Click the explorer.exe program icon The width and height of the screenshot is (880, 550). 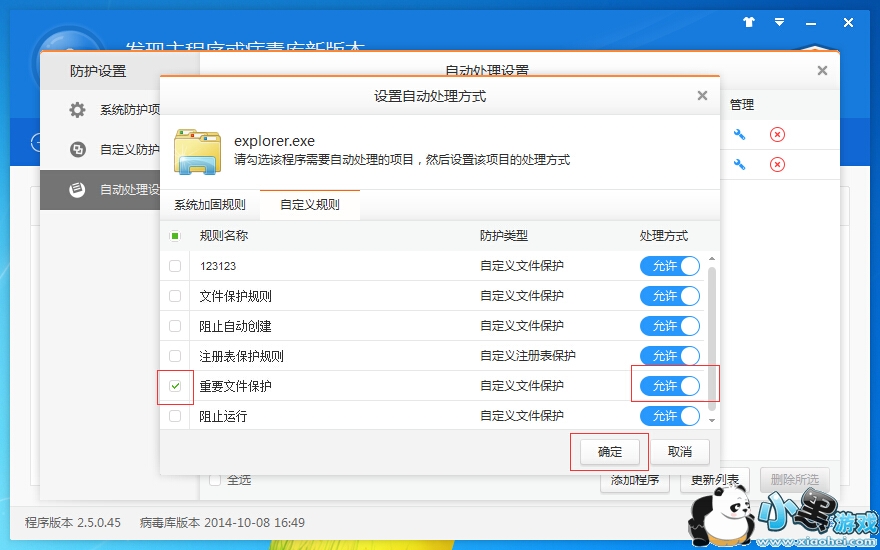pyautogui.click(x=198, y=151)
